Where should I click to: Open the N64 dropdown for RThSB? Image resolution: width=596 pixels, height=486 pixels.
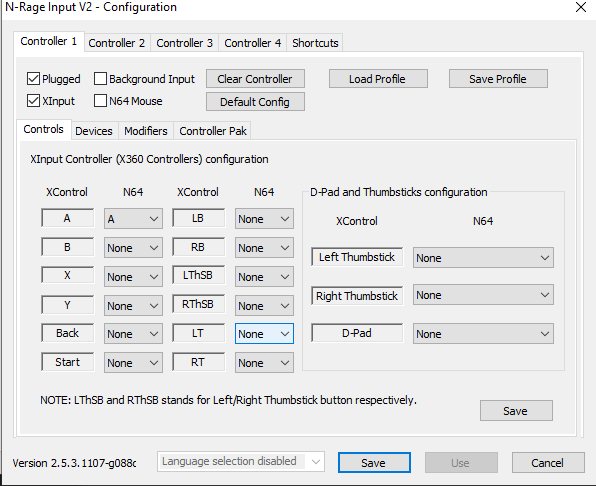point(264,306)
